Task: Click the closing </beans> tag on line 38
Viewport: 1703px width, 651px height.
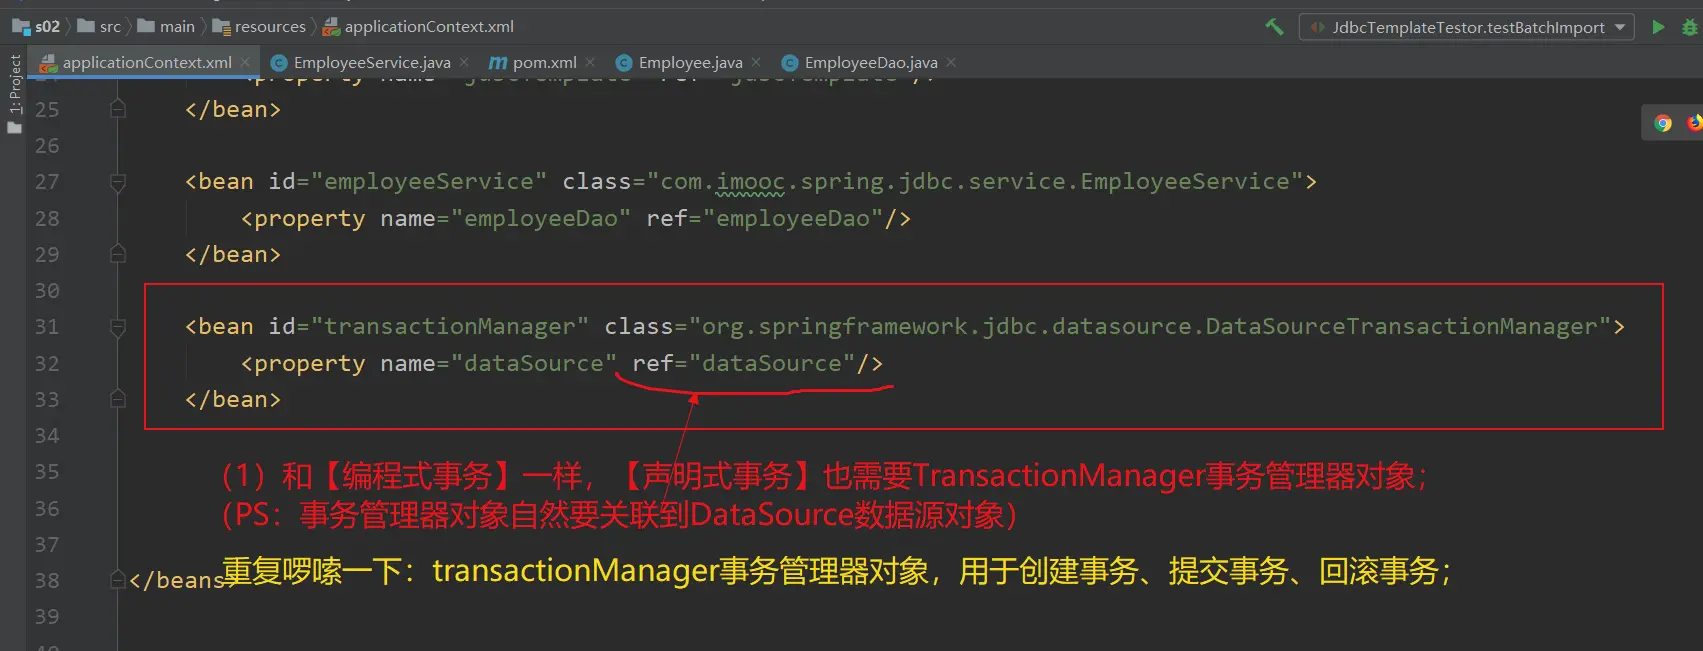Action: (176, 580)
